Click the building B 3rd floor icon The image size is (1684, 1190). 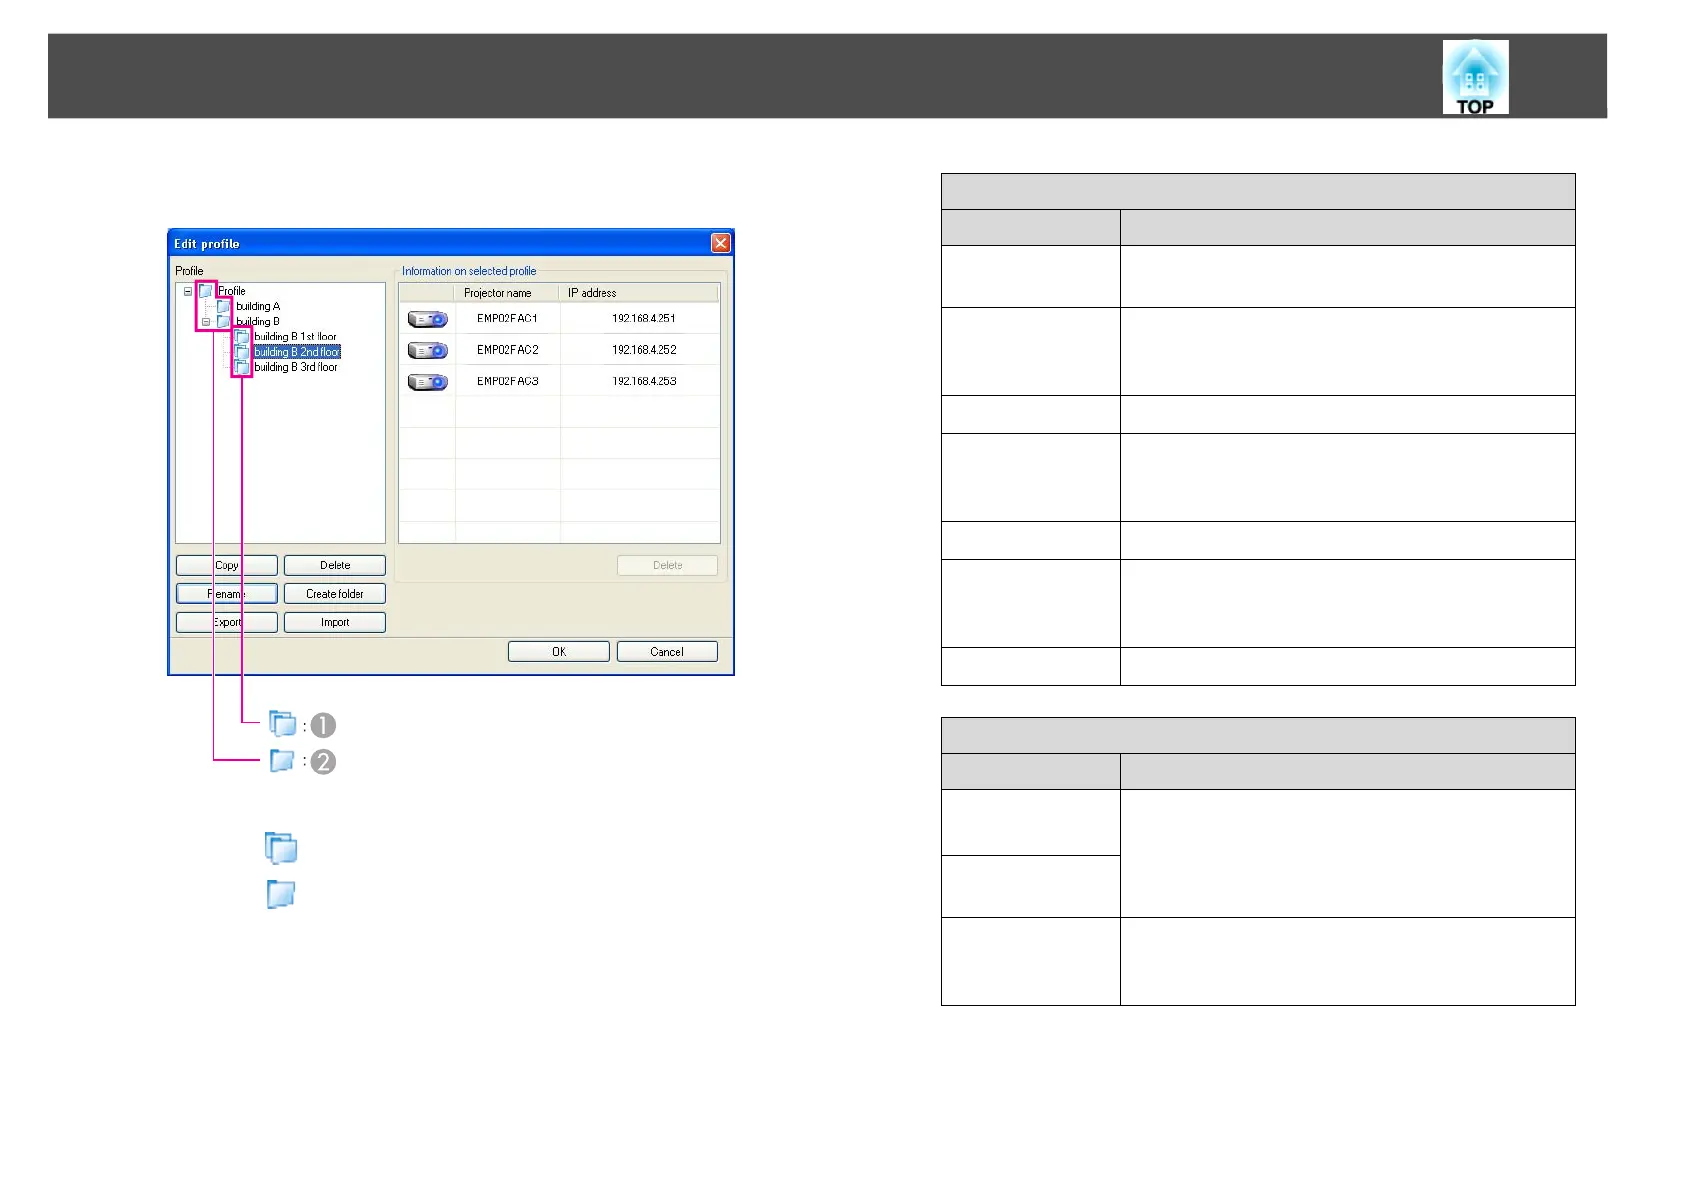coord(242,367)
